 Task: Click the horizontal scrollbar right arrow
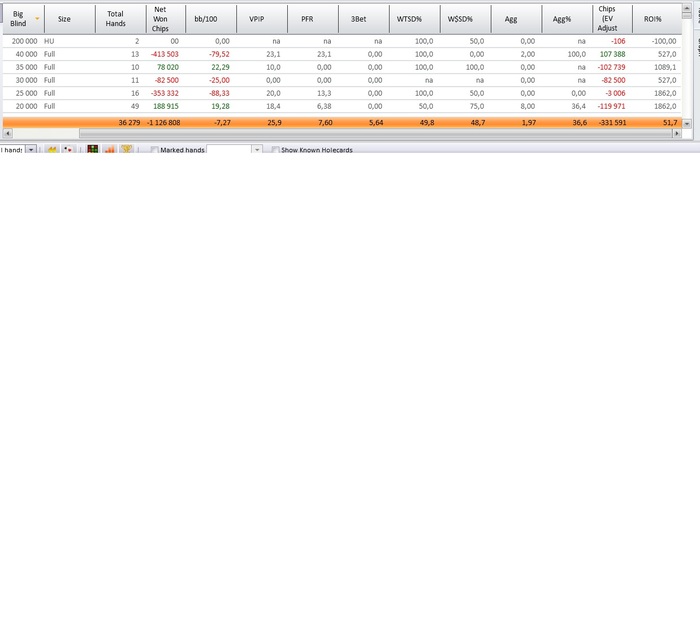point(677,133)
